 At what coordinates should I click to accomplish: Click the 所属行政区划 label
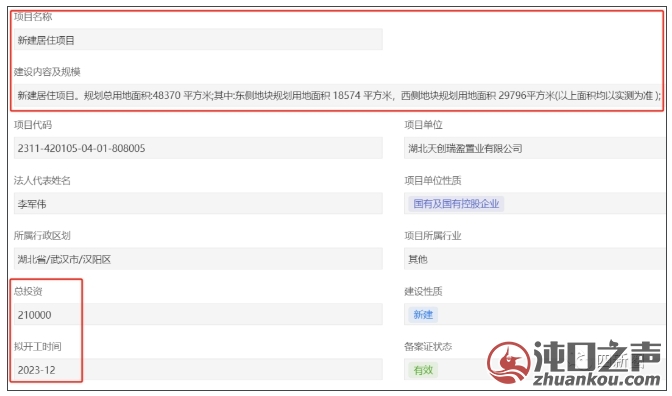click(42, 235)
